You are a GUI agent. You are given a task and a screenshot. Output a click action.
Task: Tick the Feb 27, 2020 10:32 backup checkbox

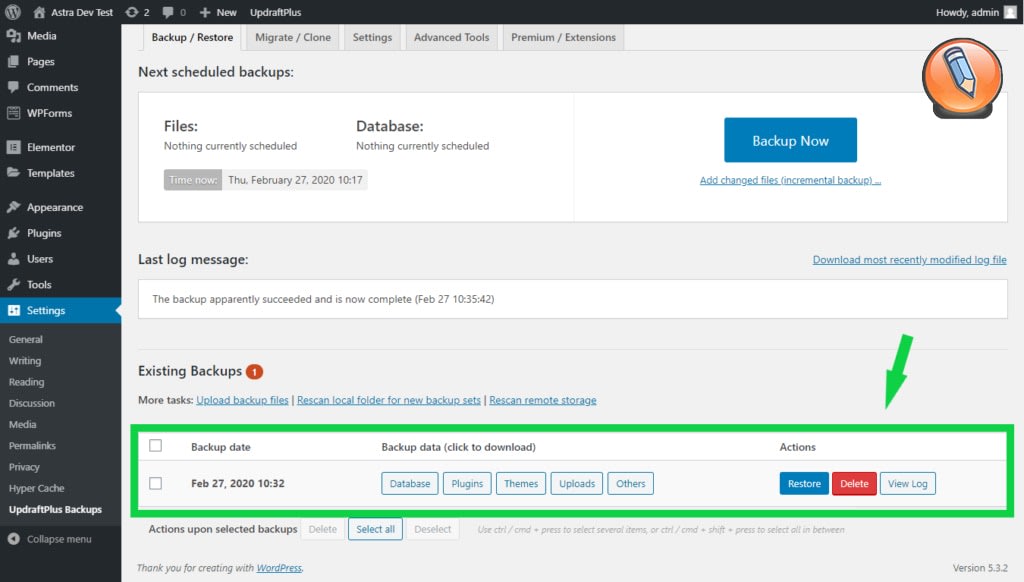tap(155, 483)
